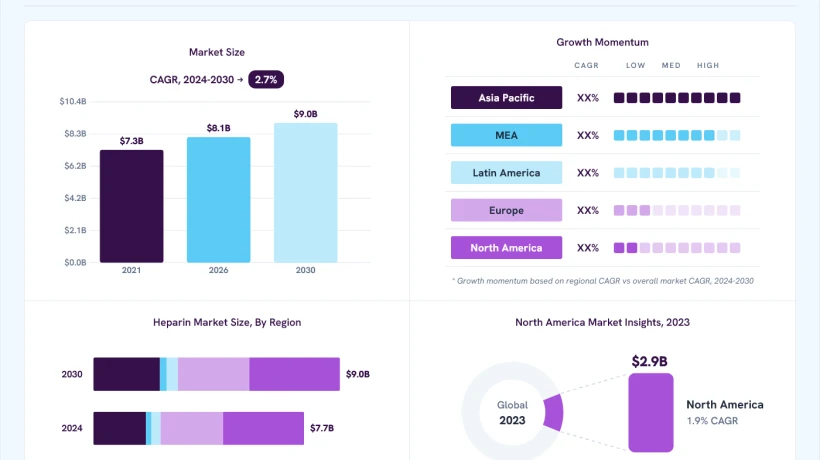This screenshot has height=460, width=820.
Task: Click the MED column header
Action: pos(671,65)
